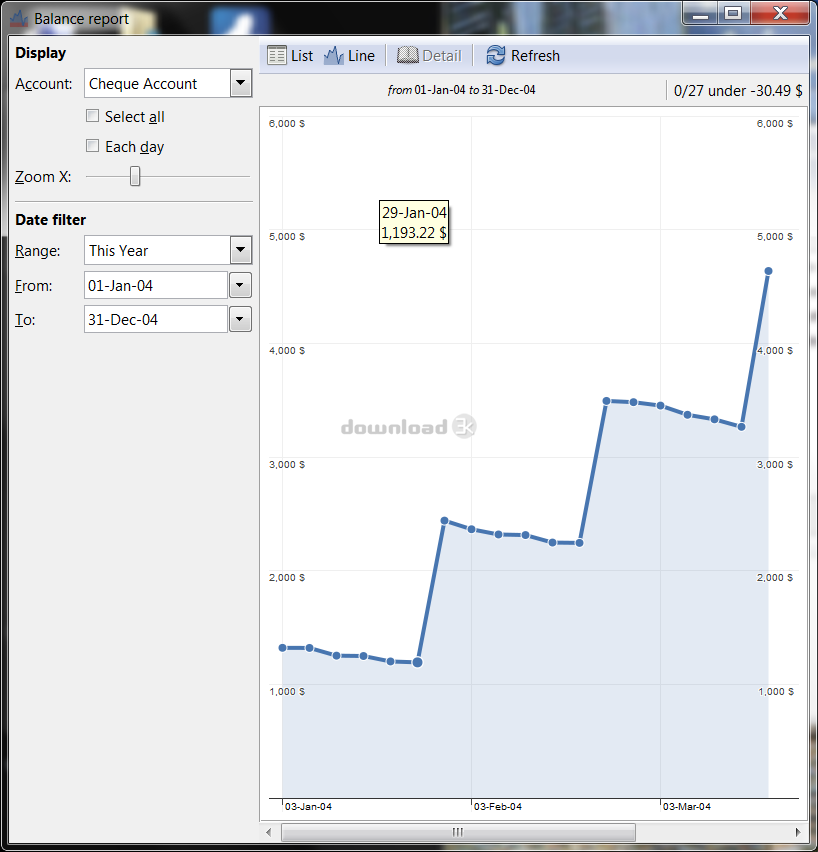Enable the Select all checkbox
This screenshot has height=852, width=818.
point(92,116)
